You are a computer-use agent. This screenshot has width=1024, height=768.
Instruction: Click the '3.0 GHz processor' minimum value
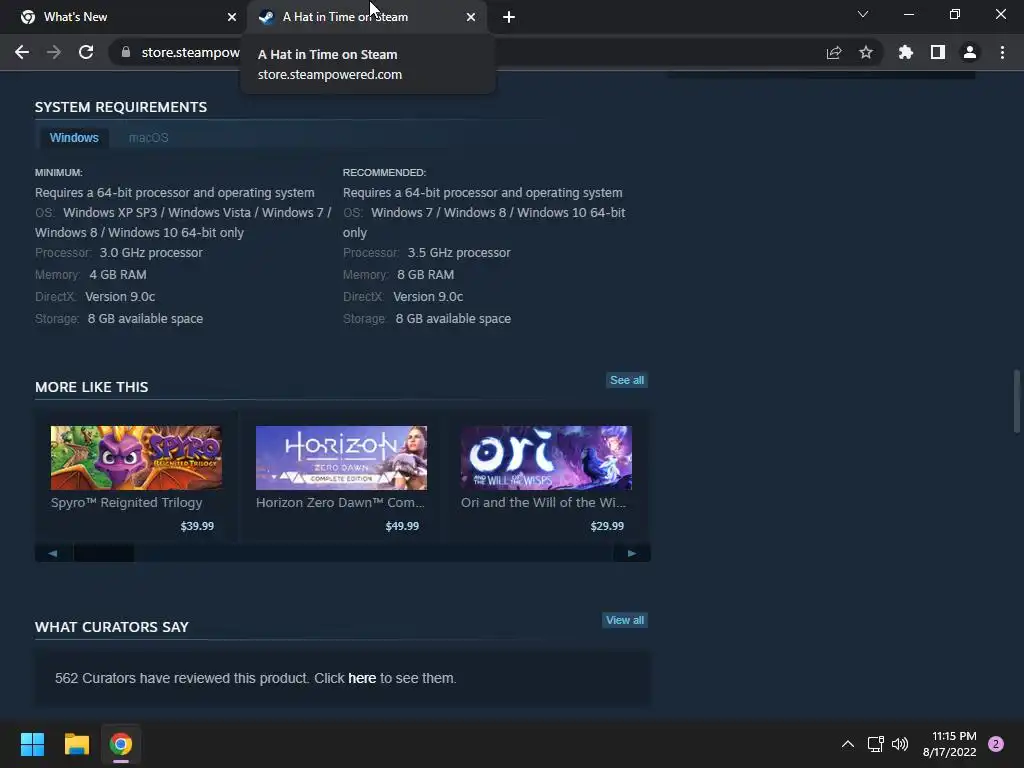(x=151, y=253)
